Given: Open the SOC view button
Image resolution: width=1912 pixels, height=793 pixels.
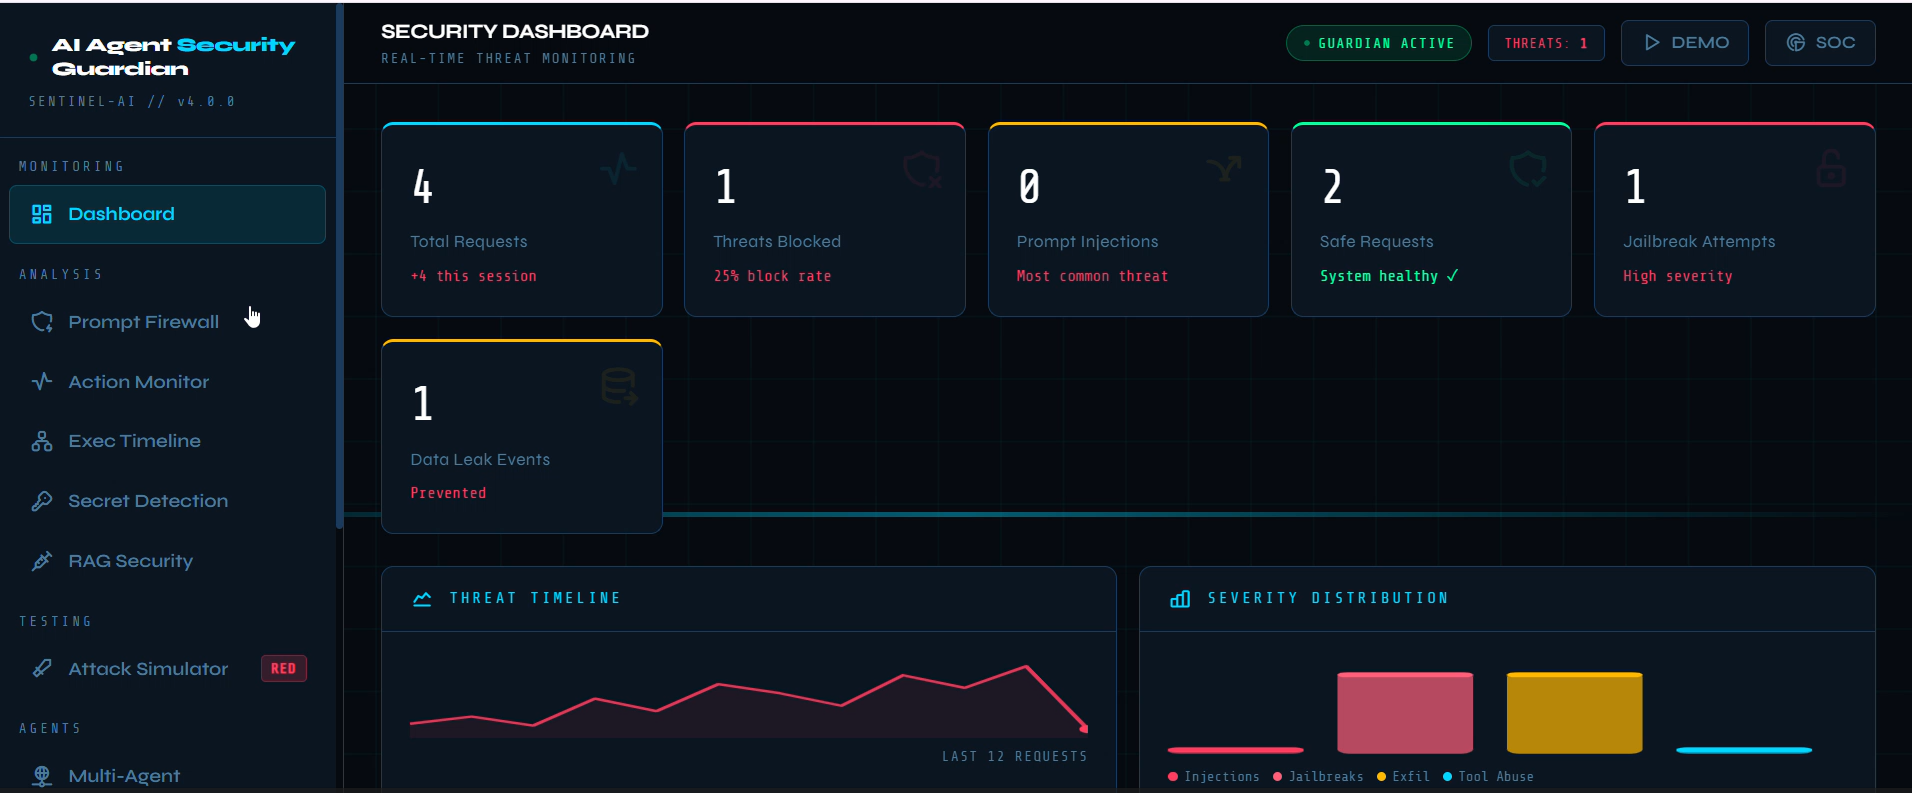Looking at the screenshot, I should pyautogui.click(x=1820, y=43).
